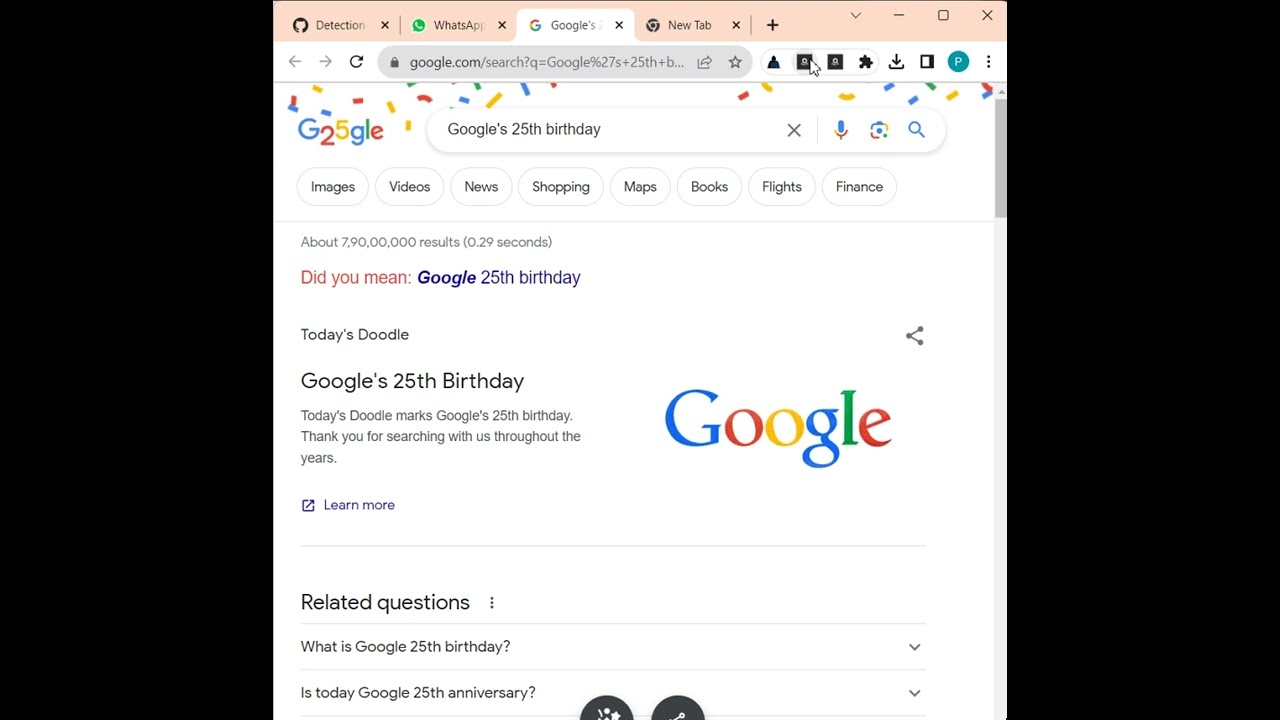Click "Google 25th birthday" suggestion link
This screenshot has width=1280, height=720.
pos(498,278)
